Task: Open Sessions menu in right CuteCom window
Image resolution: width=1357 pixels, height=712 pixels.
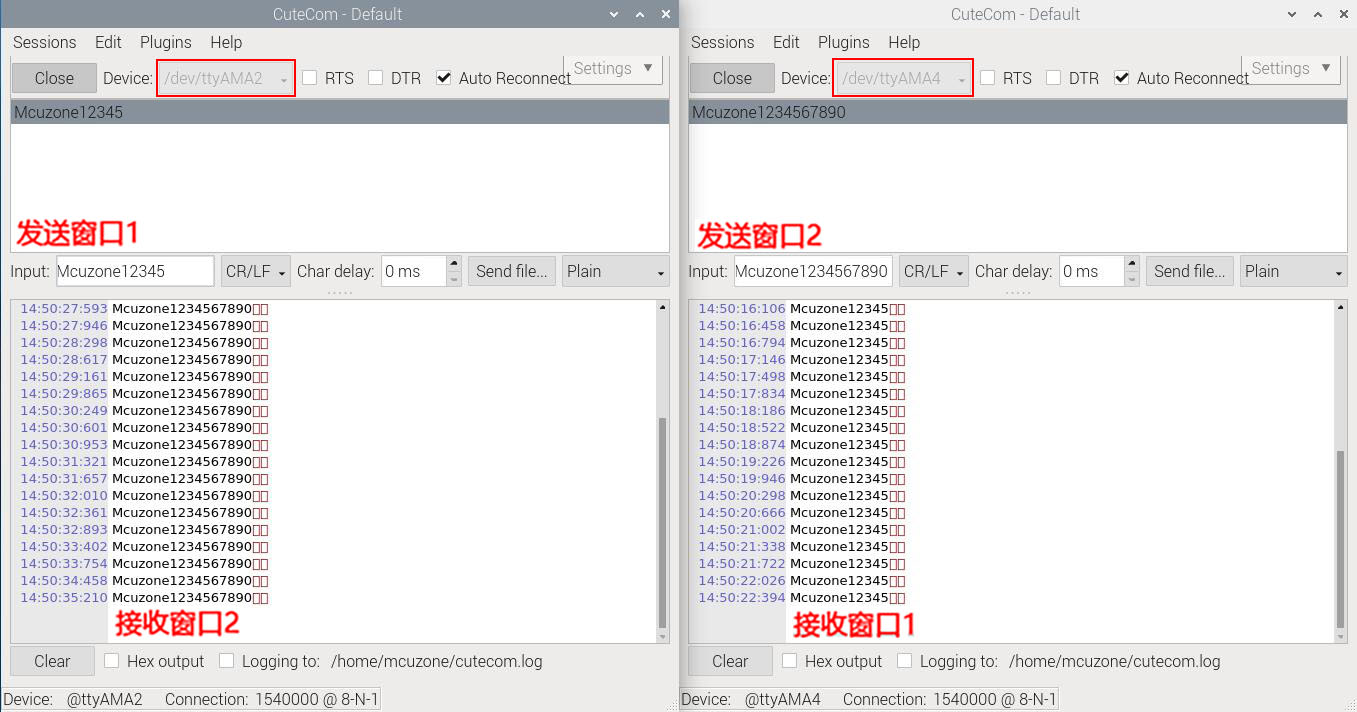Action: click(723, 42)
